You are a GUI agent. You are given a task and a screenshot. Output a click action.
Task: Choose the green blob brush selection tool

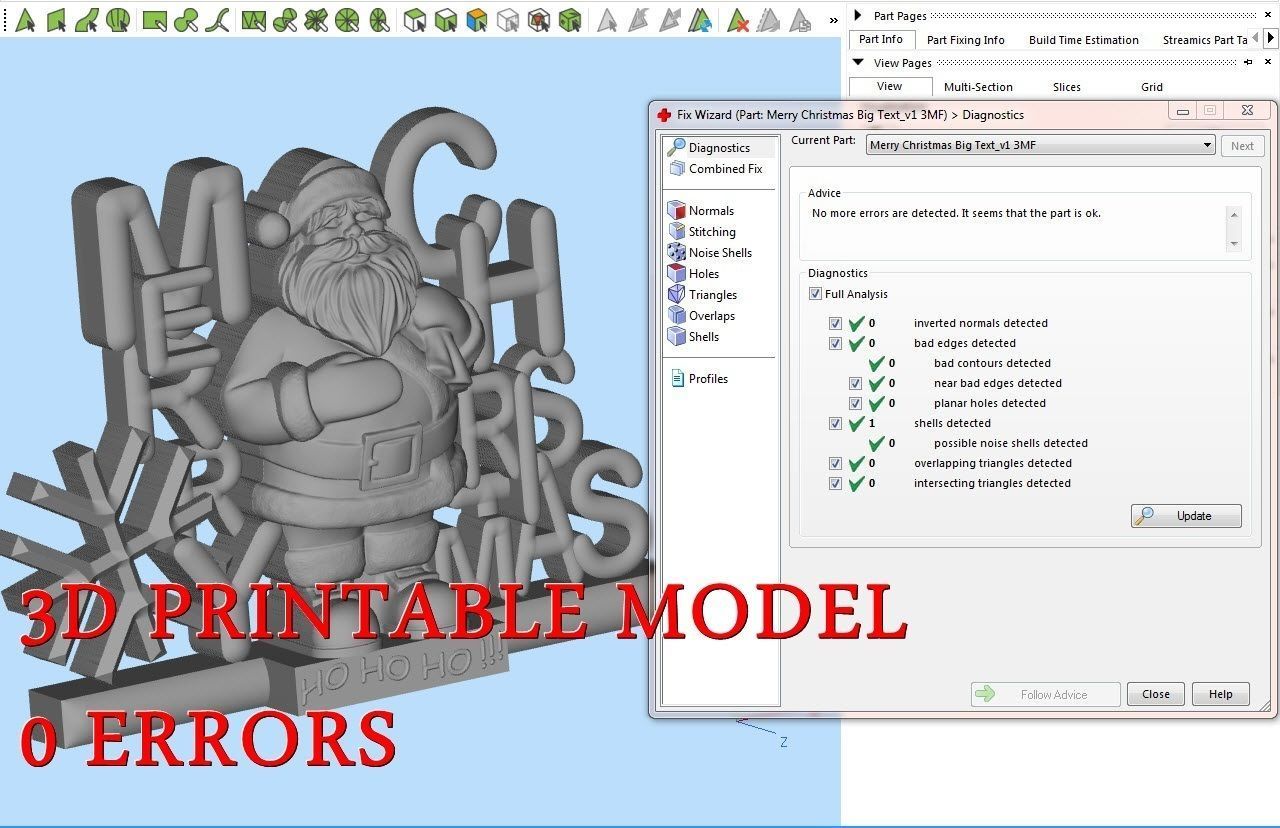pos(185,19)
